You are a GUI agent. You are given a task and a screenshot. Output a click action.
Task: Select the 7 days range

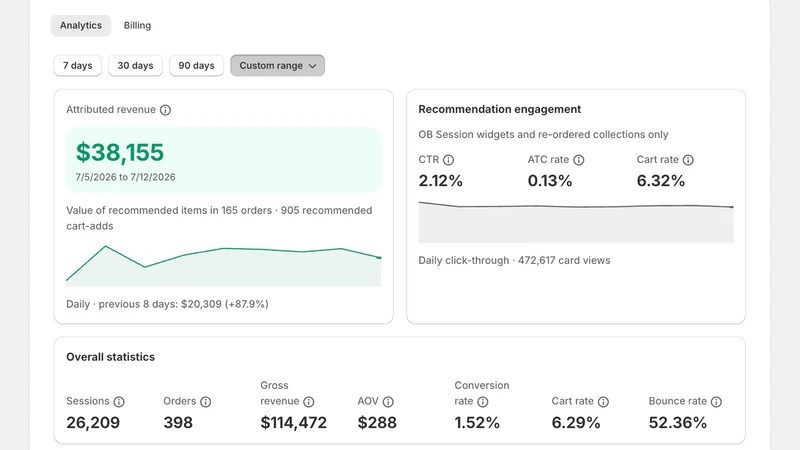pyautogui.click(x=78, y=66)
